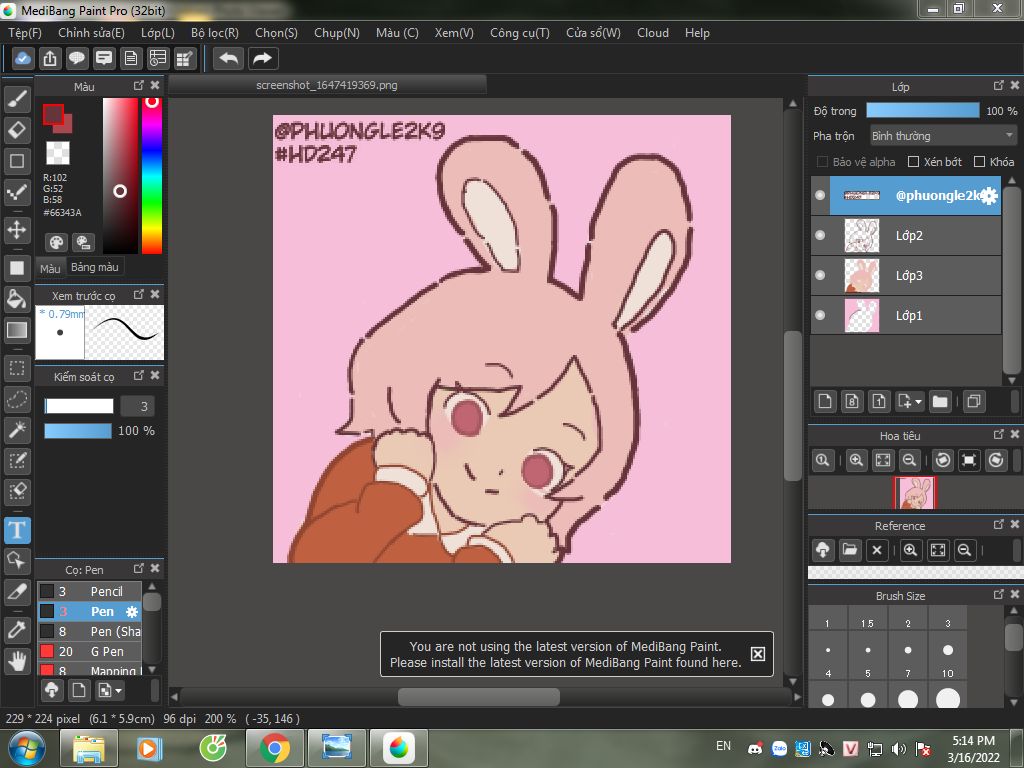The width and height of the screenshot is (1024, 768).
Task: Zoom out on the Navigator panel
Action: (x=909, y=460)
